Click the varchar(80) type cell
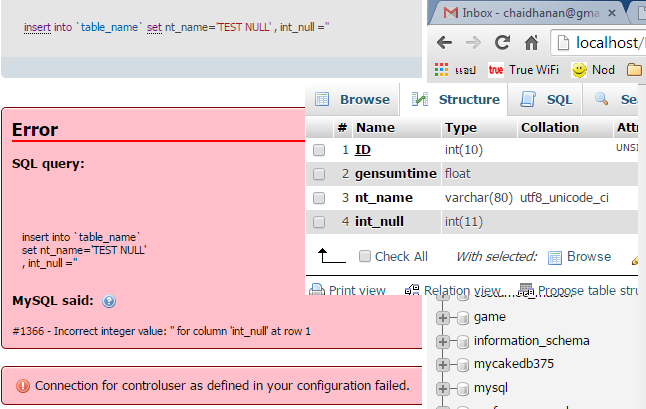The width and height of the screenshot is (646, 409). click(x=479, y=198)
